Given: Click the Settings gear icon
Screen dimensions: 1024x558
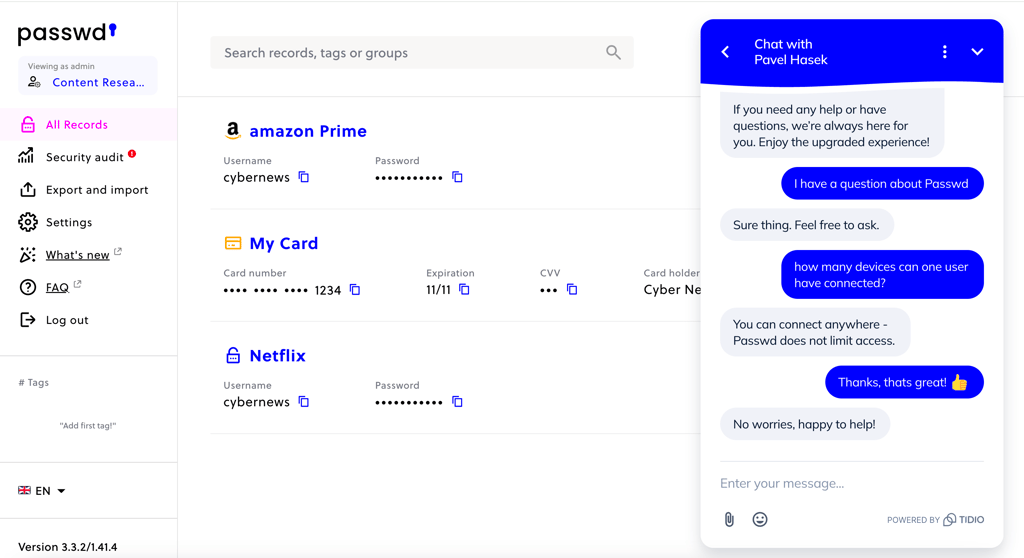Looking at the screenshot, I should pyautogui.click(x=27, y=222).
